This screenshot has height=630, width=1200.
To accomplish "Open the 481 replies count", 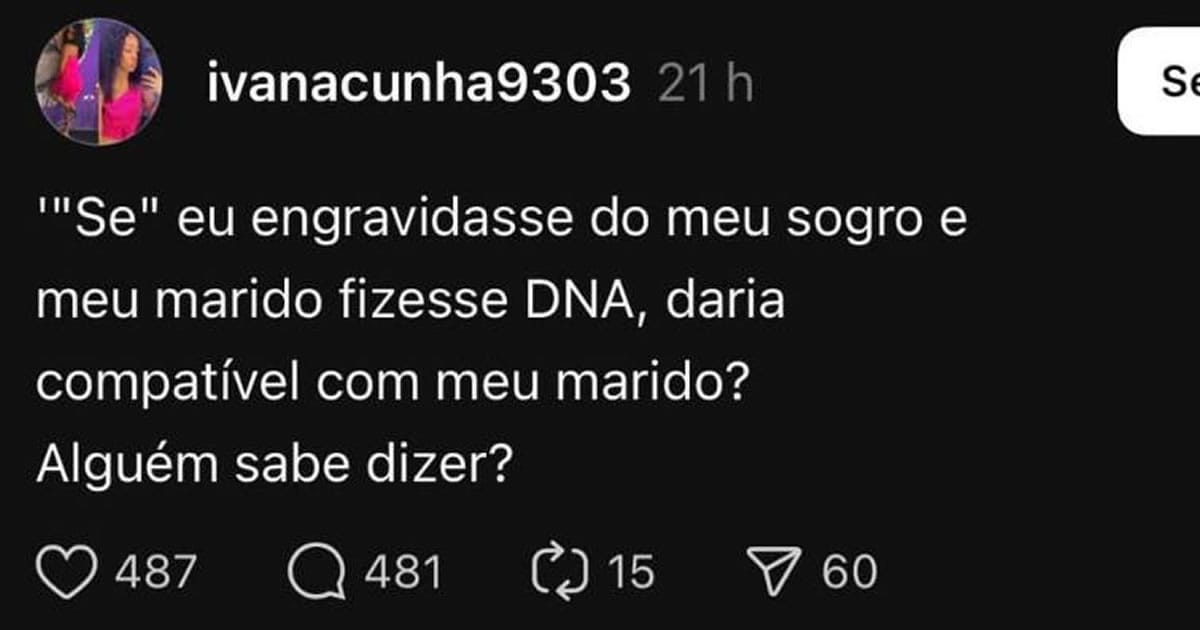I will click(402, 573).
